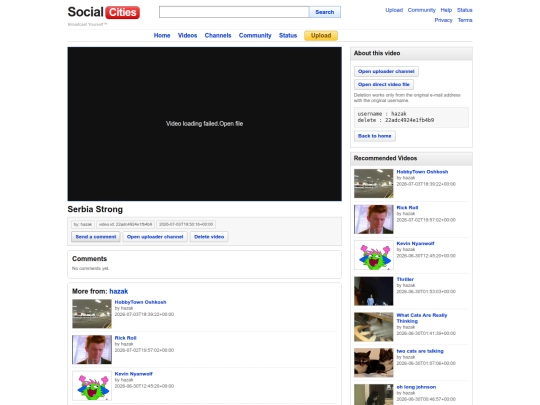Click the Delete video button
Viewport: 540px width, 405px height.
(x=209, y=237)
